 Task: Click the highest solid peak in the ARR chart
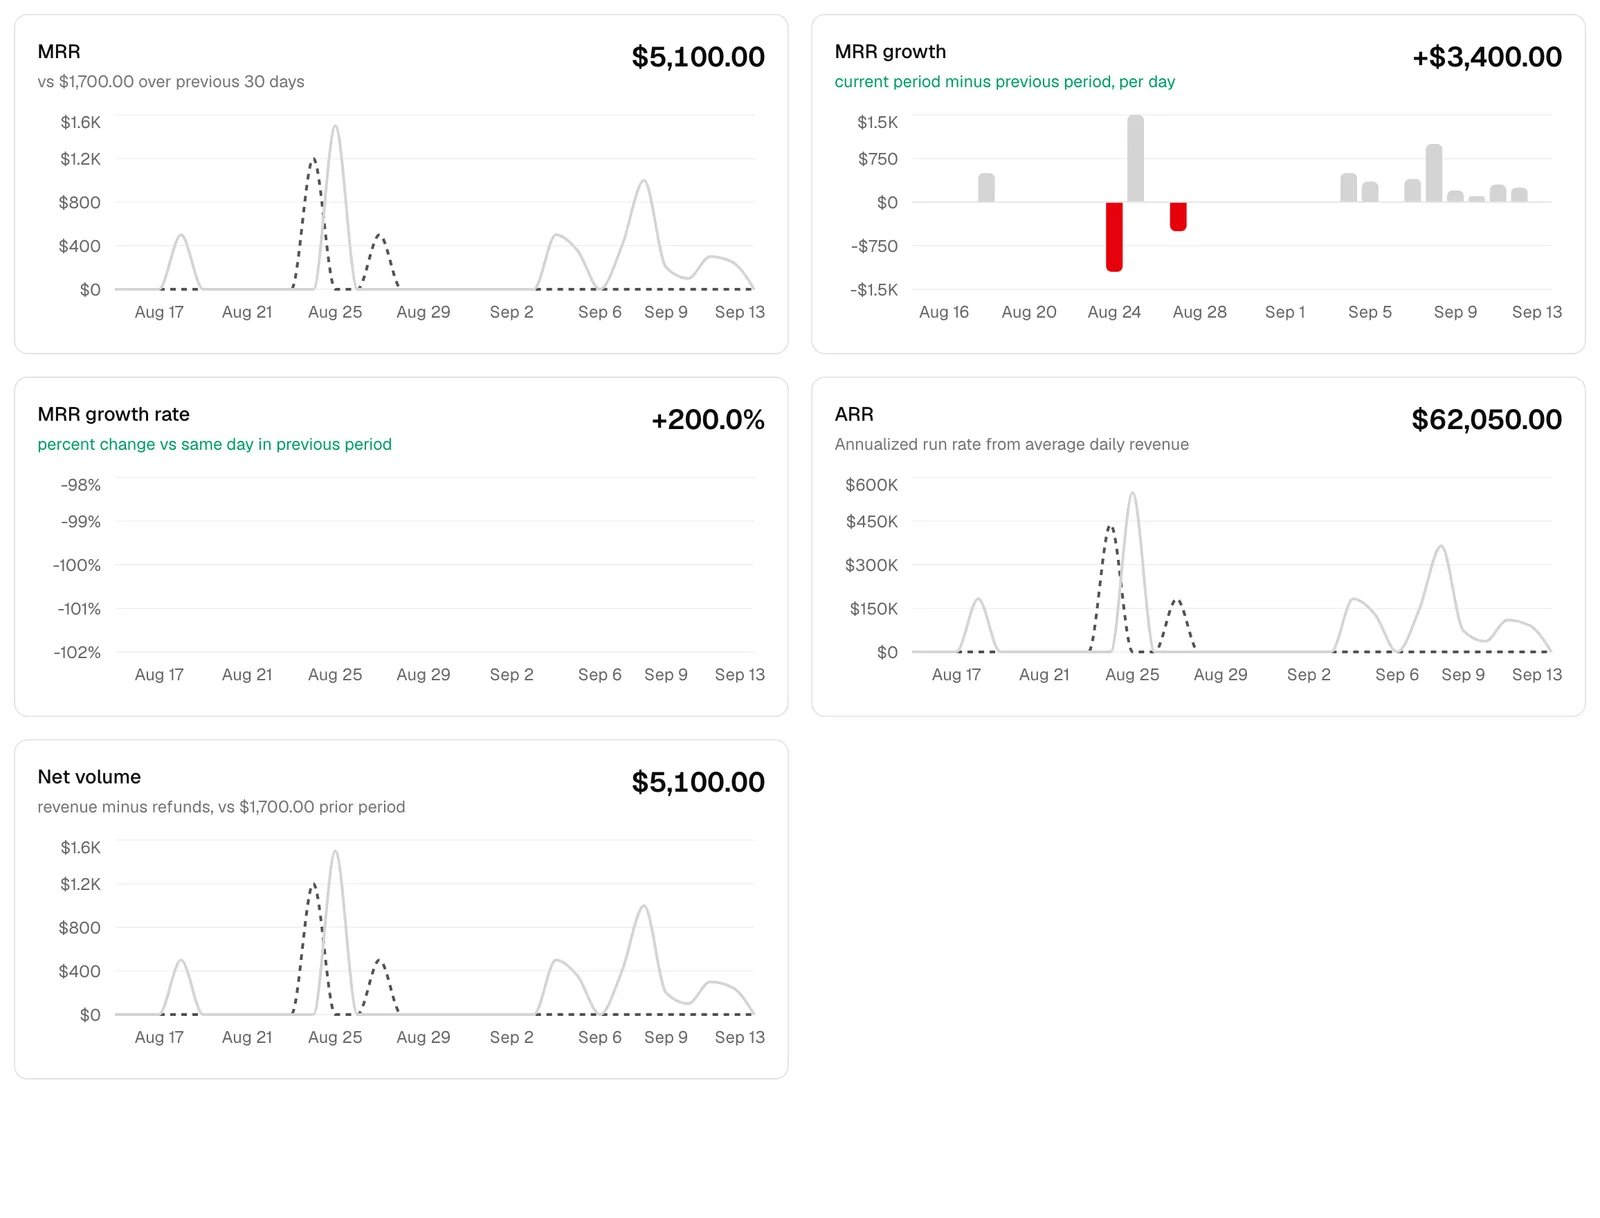1132,493
